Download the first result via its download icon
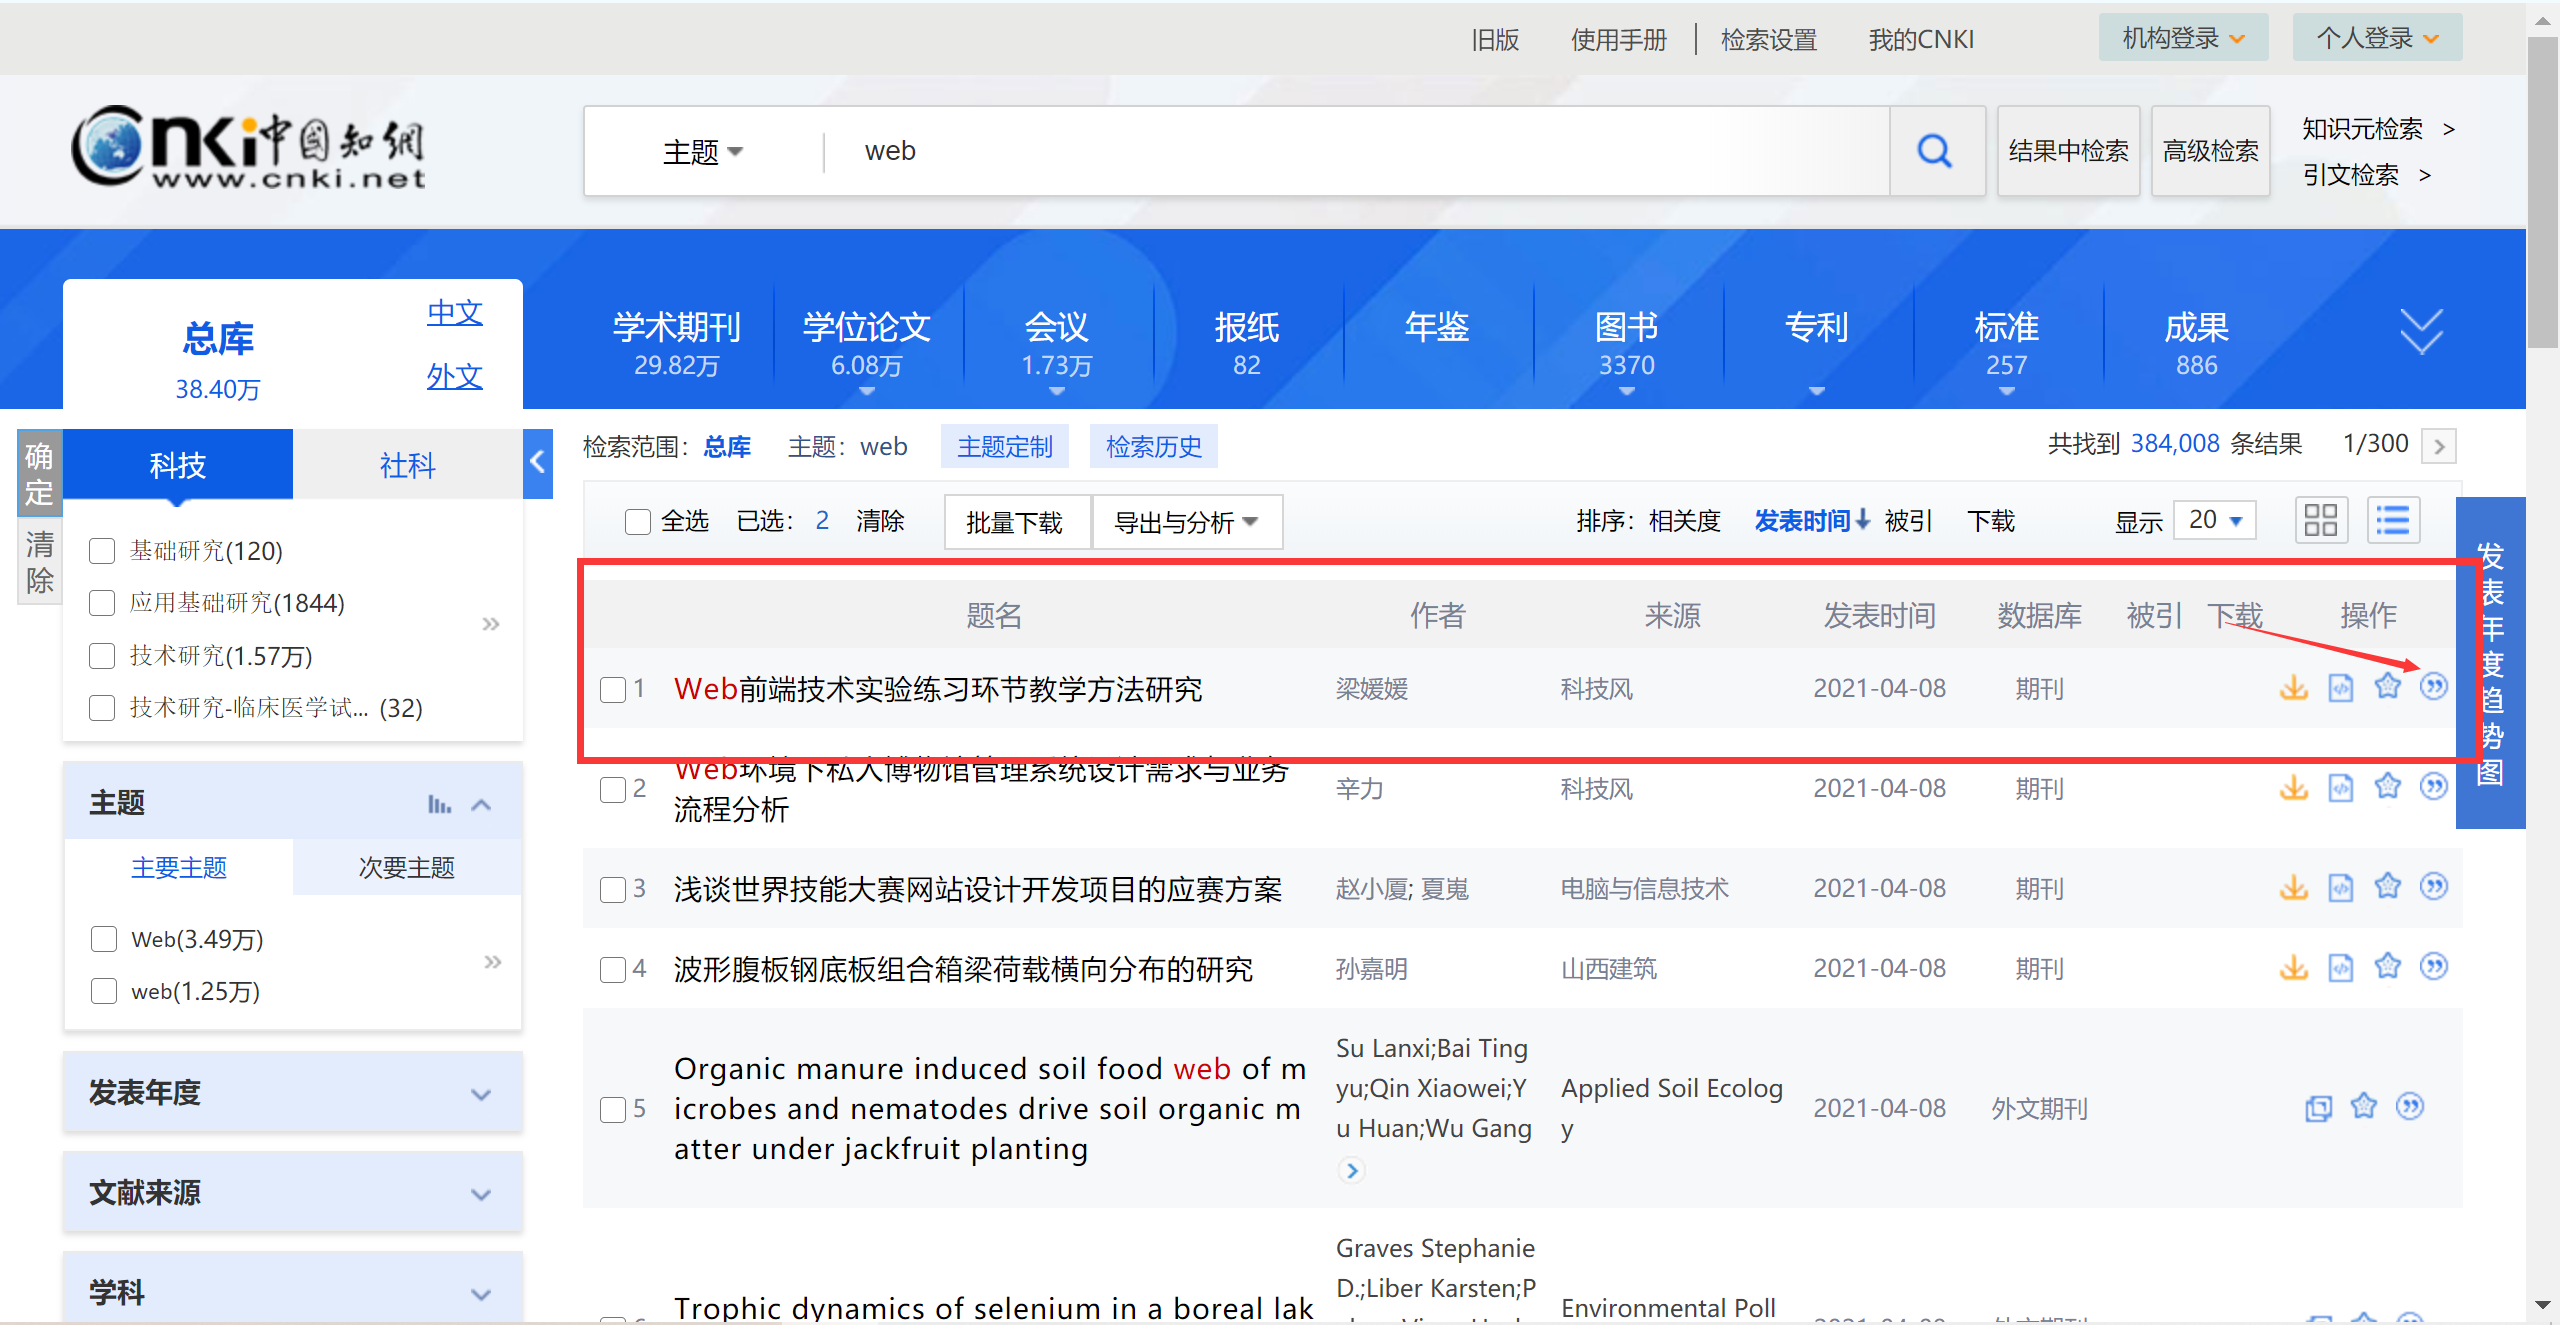 [2293, 687]
